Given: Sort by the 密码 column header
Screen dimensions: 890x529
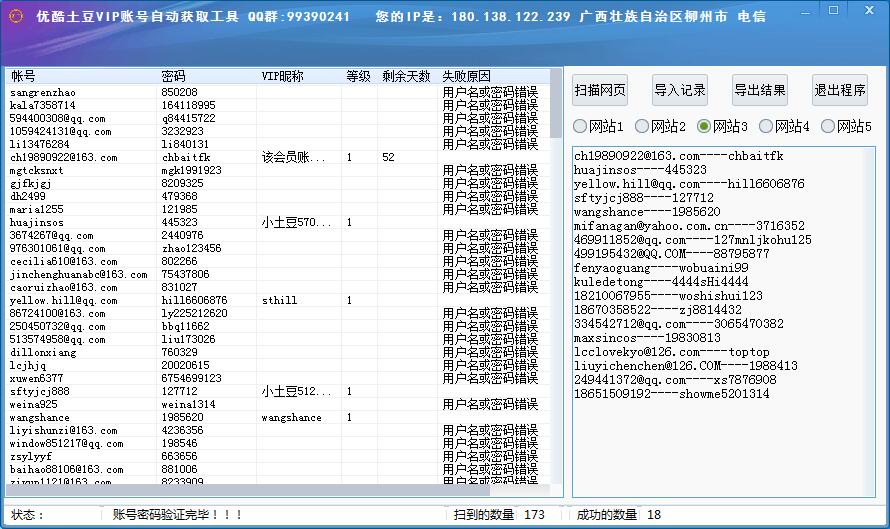Looking at the screenshot, I should [x=207, y=76].
